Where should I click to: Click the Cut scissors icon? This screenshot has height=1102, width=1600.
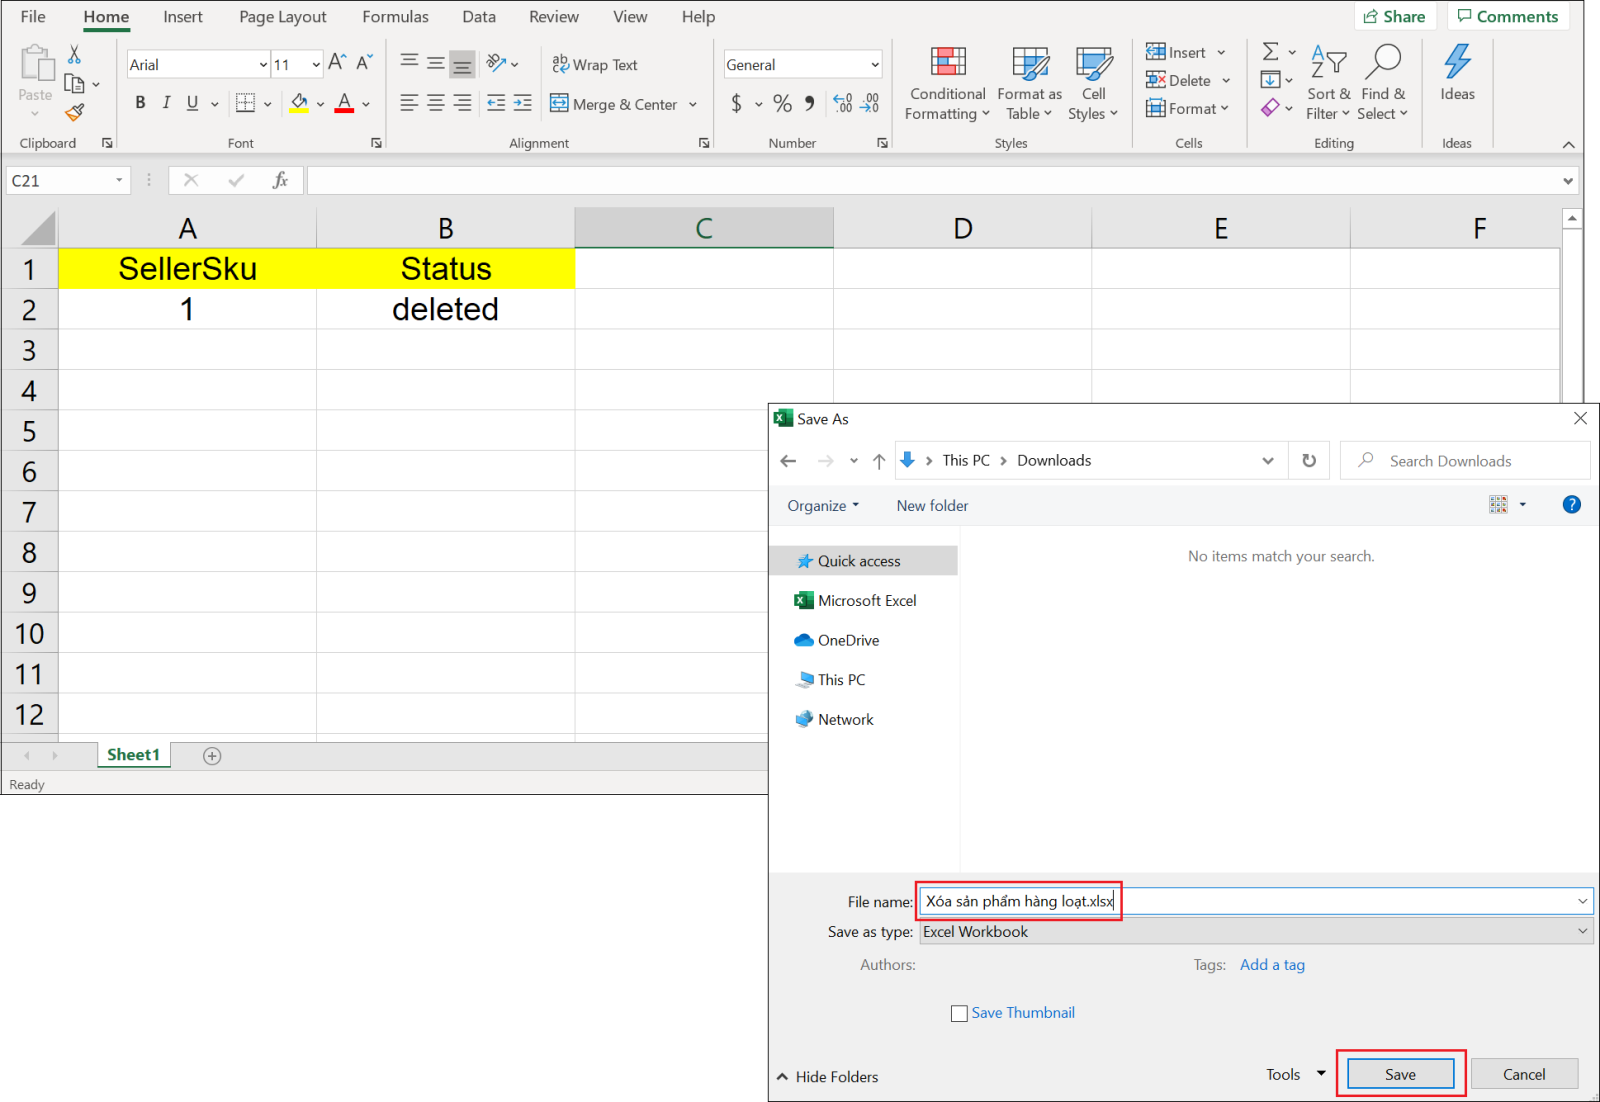74,55
